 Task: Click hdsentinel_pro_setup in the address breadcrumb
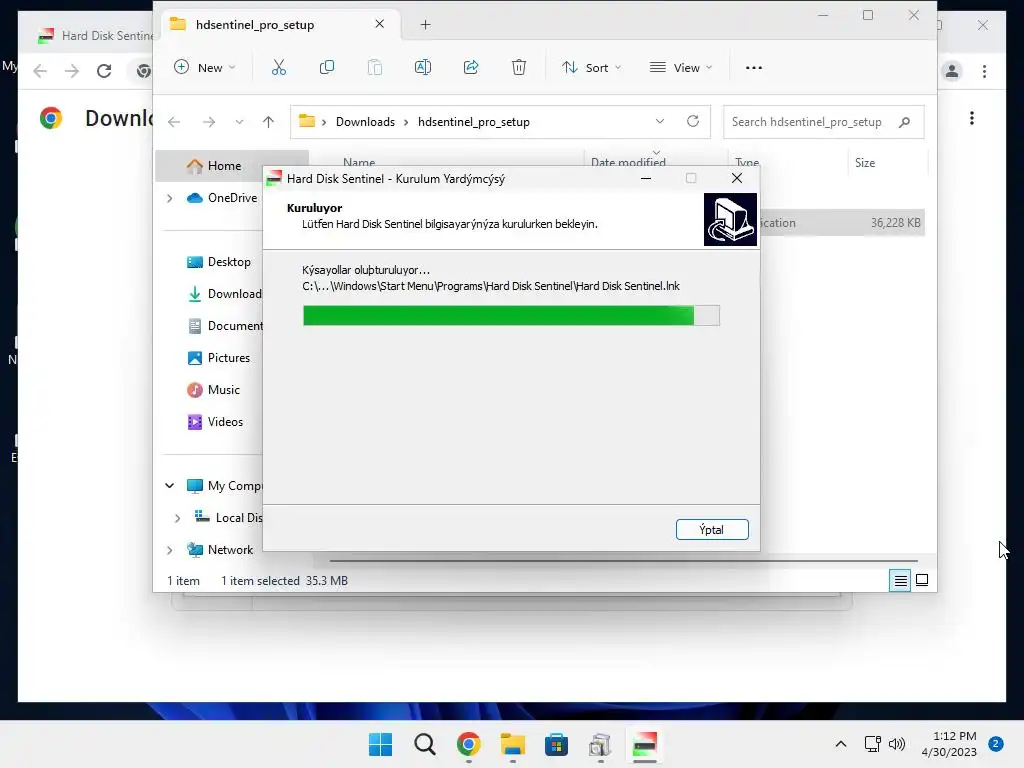click(x=473, y=122)
